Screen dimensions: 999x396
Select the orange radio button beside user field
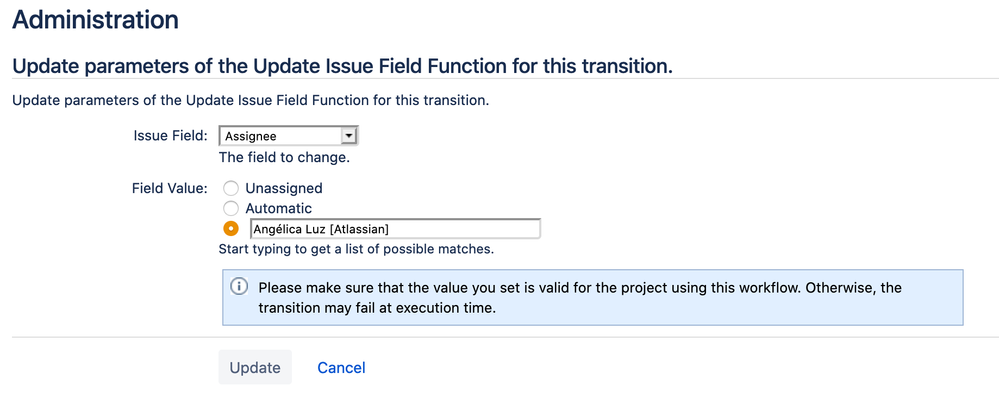(231, 229)
